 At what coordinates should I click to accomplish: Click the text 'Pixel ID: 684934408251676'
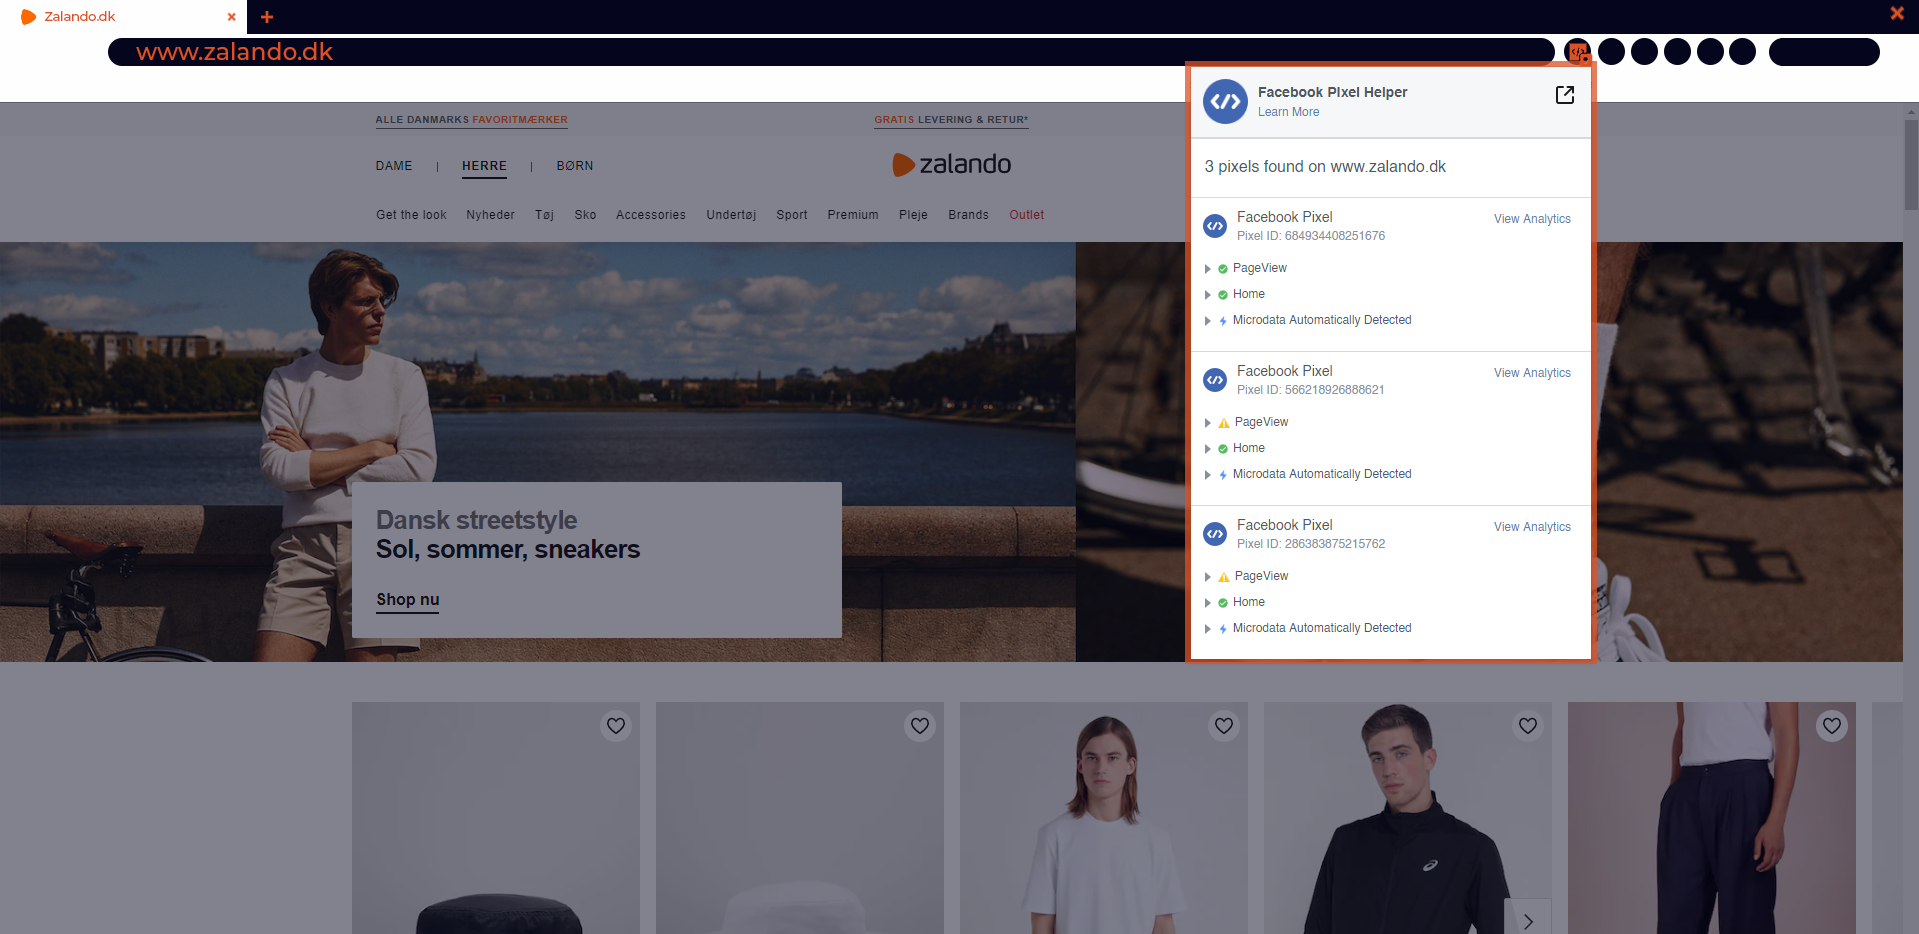tap(1311, 236)
